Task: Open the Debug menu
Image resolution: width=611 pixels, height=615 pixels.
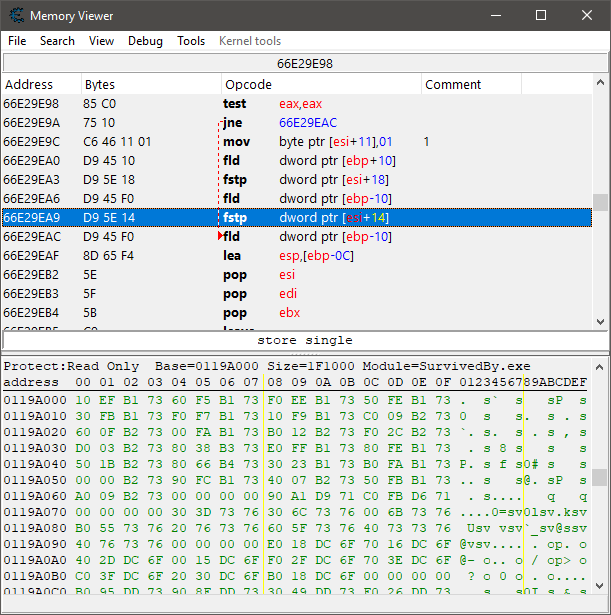Action: [x=145, y=41]
